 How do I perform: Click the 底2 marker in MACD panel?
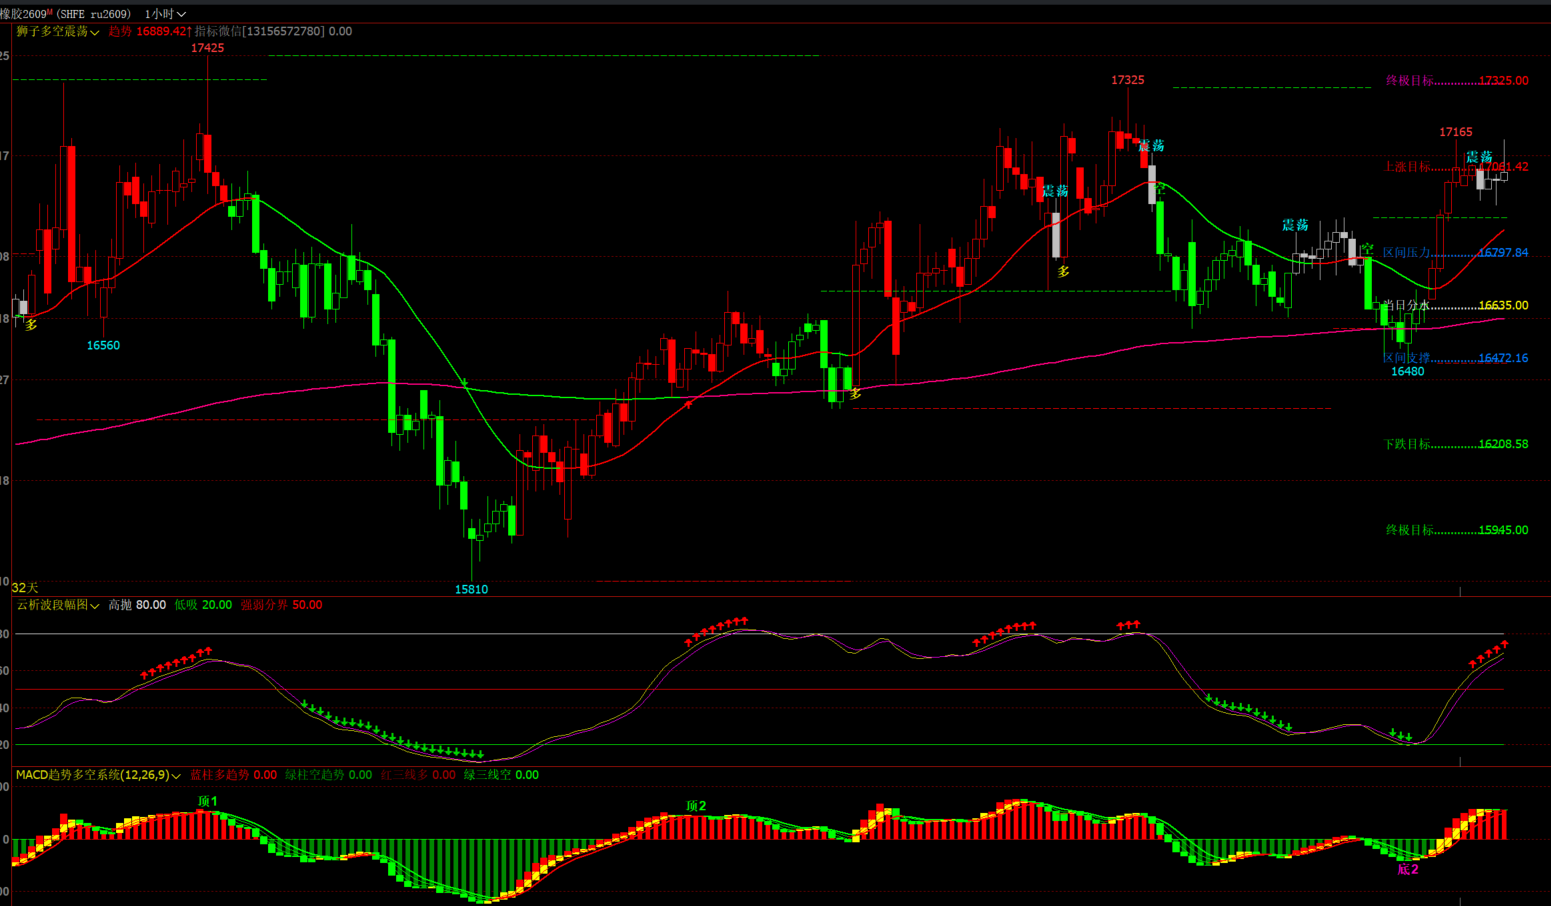[x=1407, y=869]
